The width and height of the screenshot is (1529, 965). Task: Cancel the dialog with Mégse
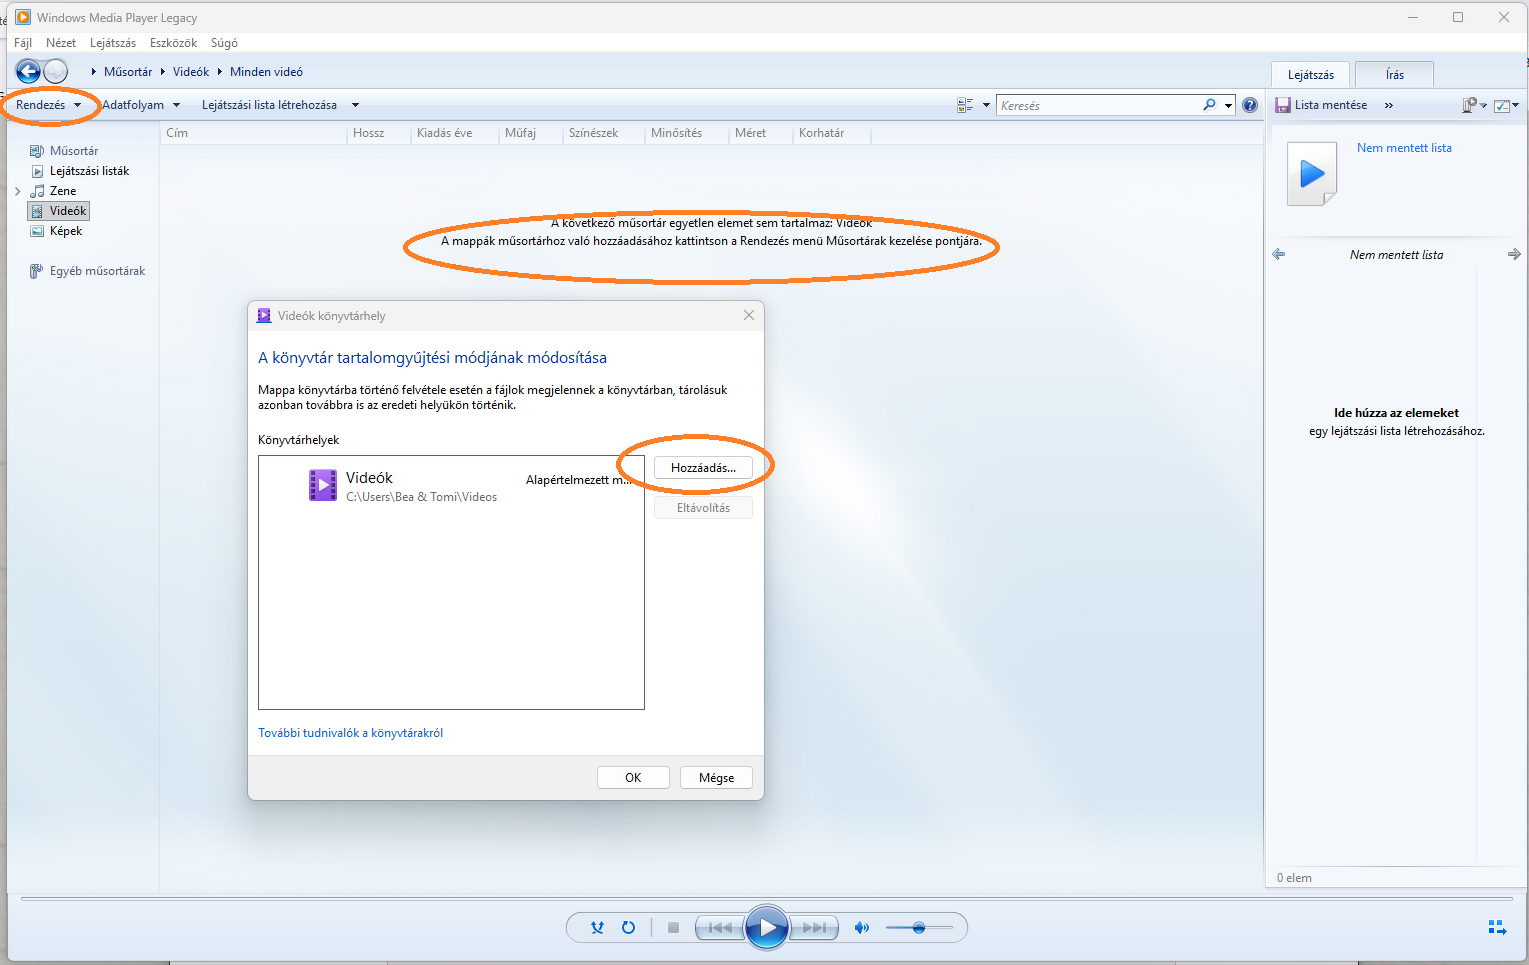click(716, 778)
